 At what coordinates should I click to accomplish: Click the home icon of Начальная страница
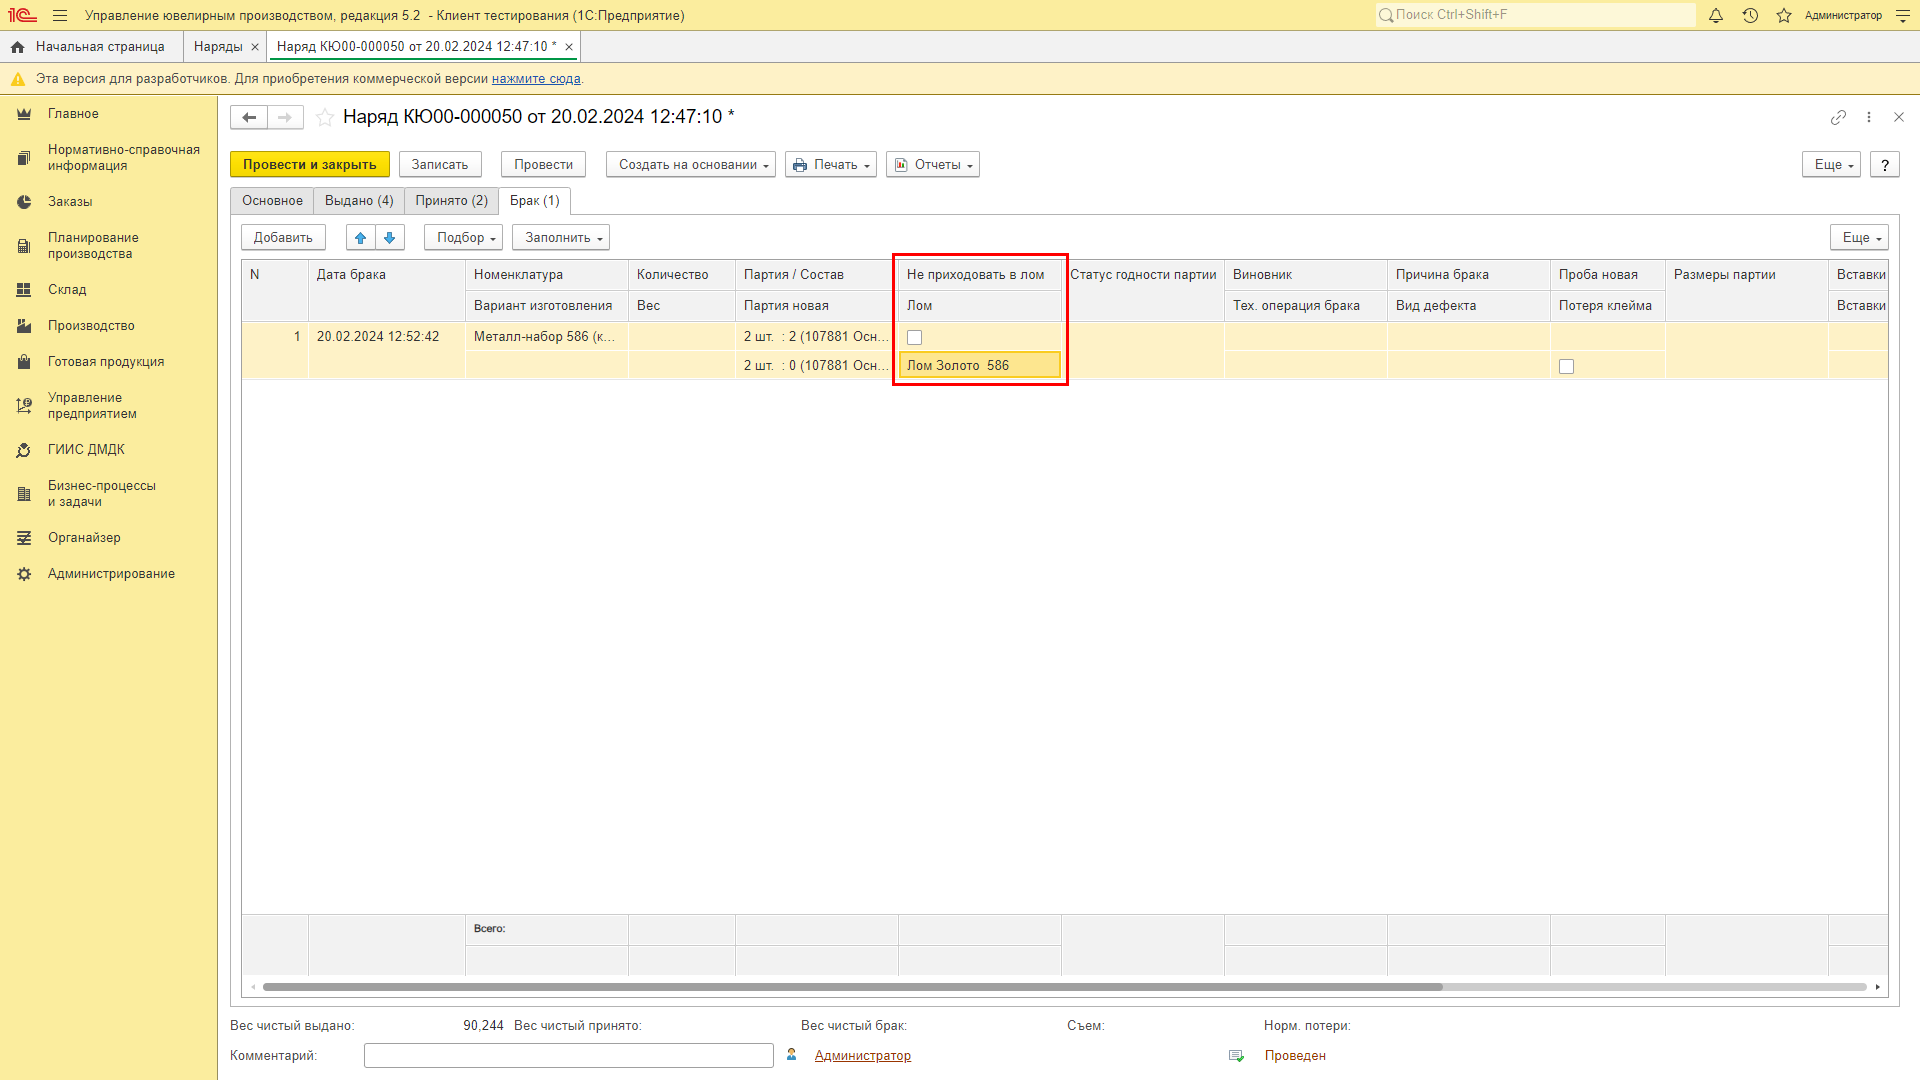(17, 47)
